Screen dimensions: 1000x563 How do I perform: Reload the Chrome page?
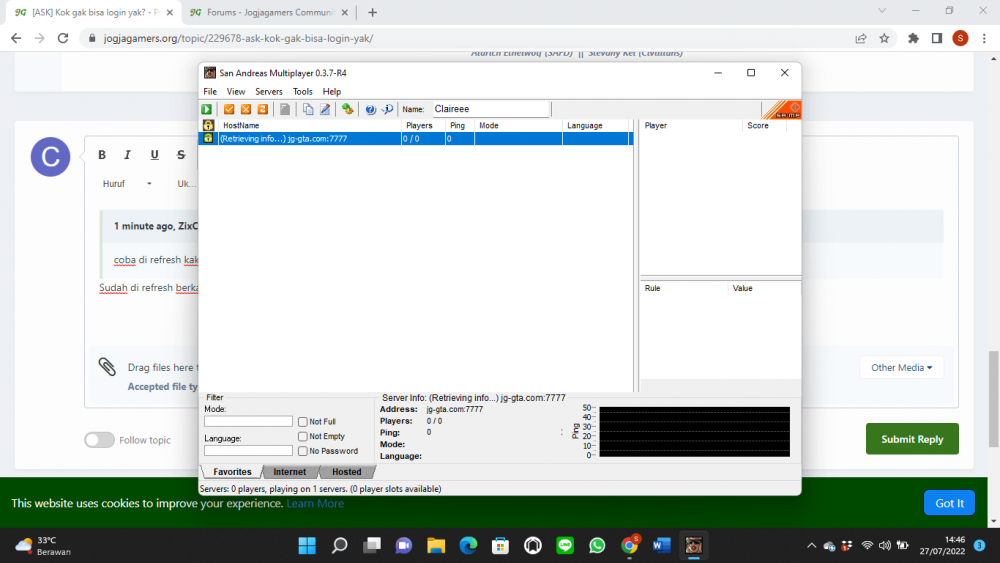pyautogui.click(x=62, y=38)
